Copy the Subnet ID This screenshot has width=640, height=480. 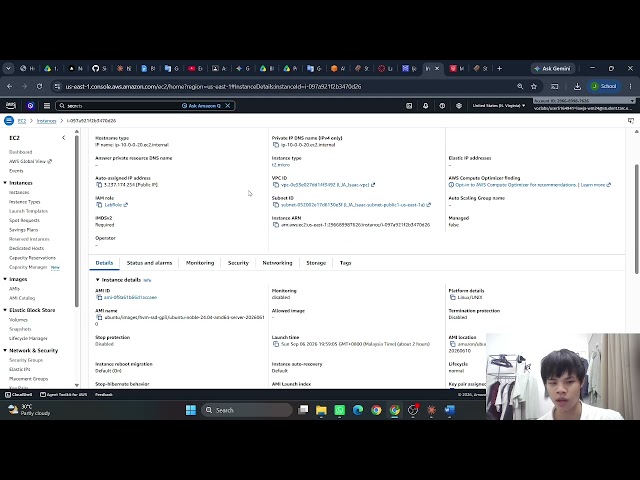276,205
